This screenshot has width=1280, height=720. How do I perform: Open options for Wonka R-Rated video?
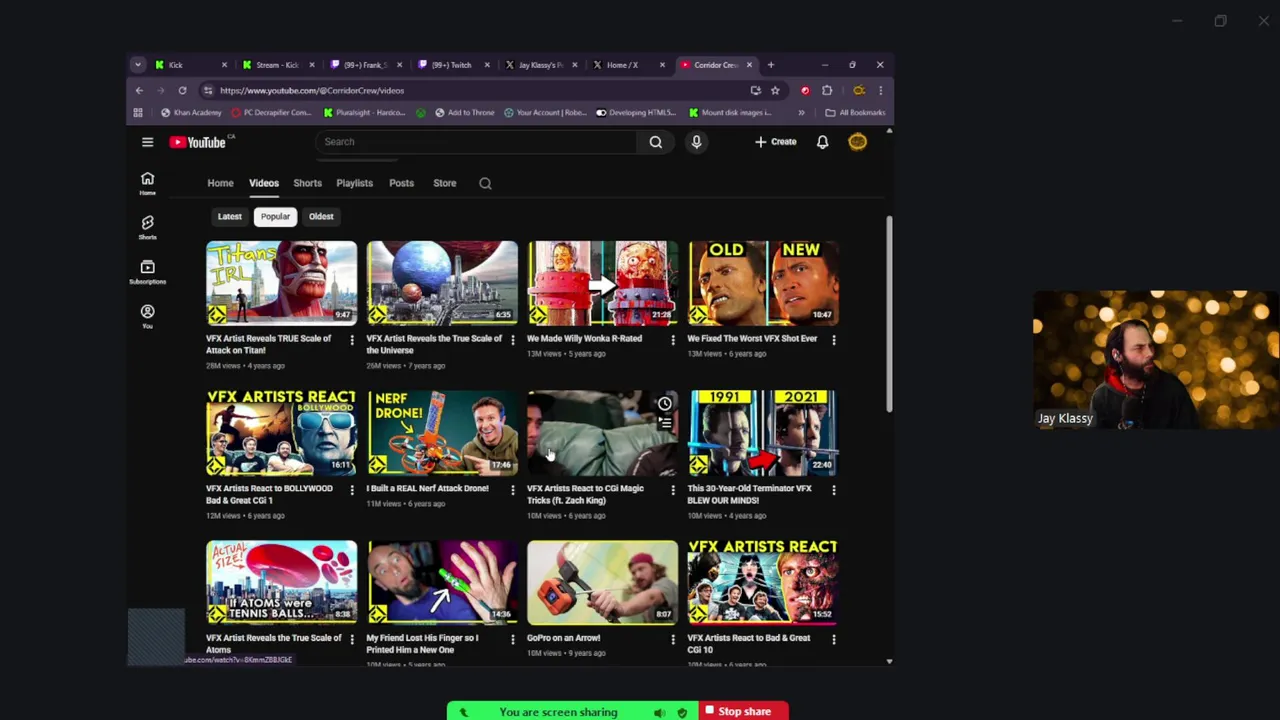coord(672,340)
